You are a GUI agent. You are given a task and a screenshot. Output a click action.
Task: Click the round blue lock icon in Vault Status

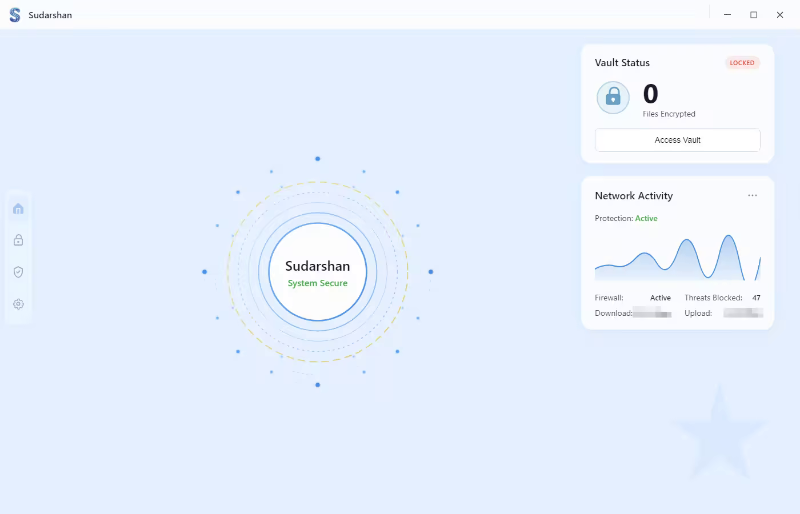(613, 97)
